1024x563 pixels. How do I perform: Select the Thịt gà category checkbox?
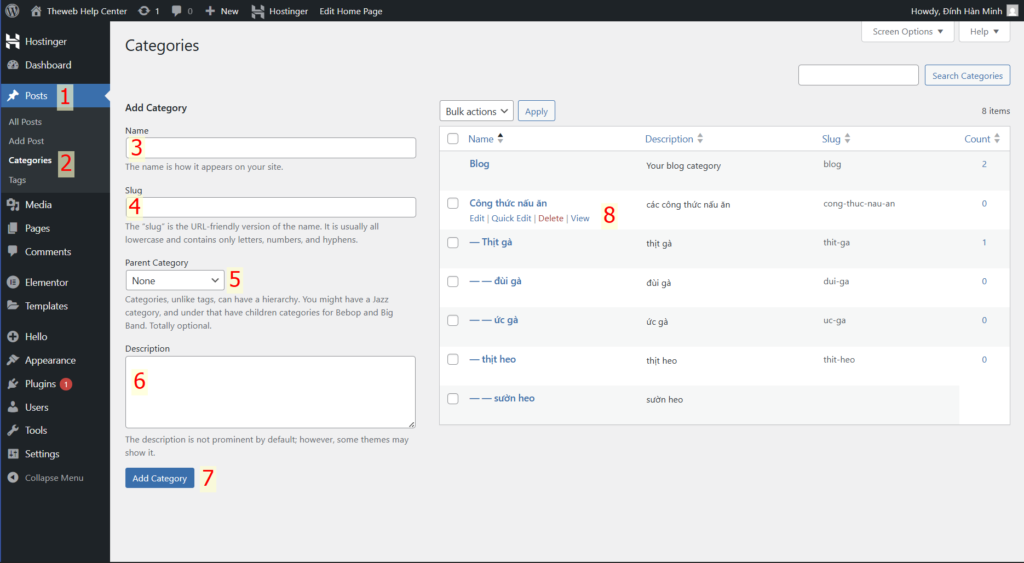tap(453, 242)
